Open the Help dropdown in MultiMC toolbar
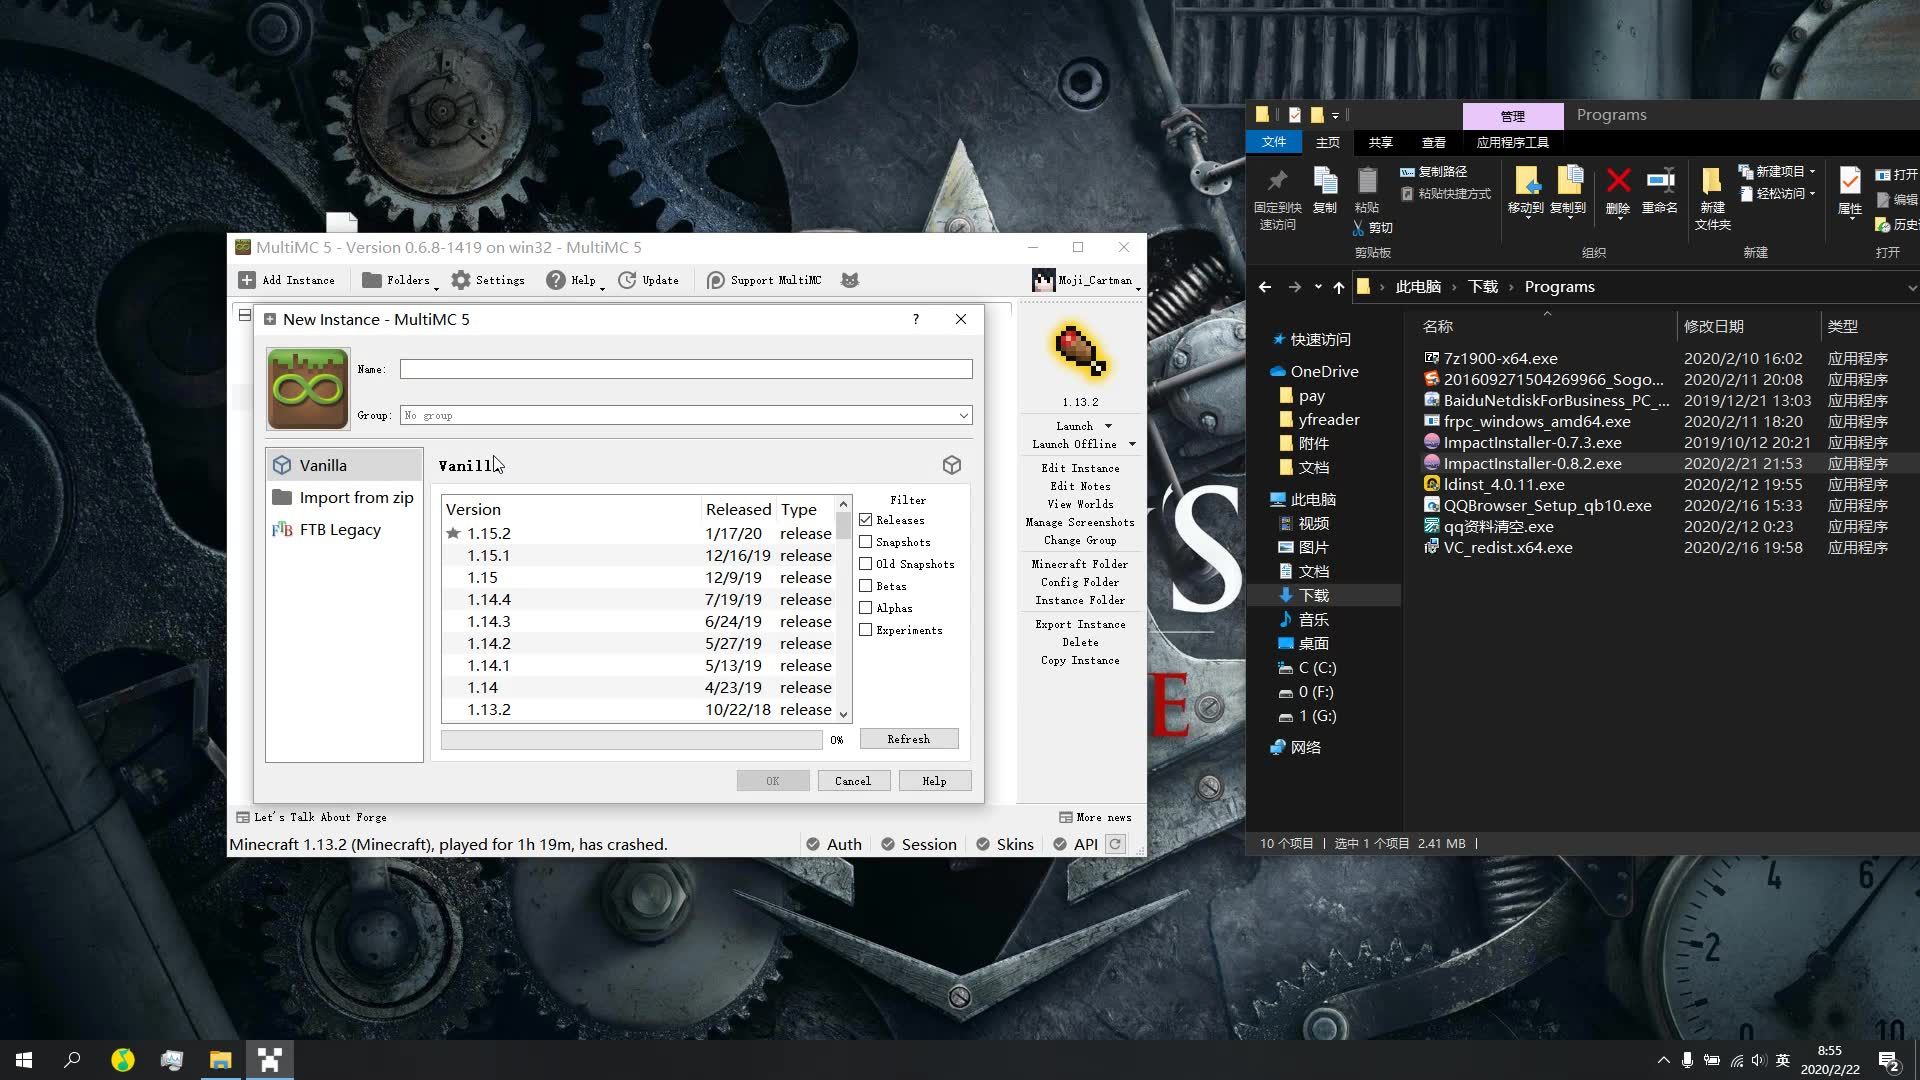This screenshot has width=1920, height=1080. tap(575, 280)
